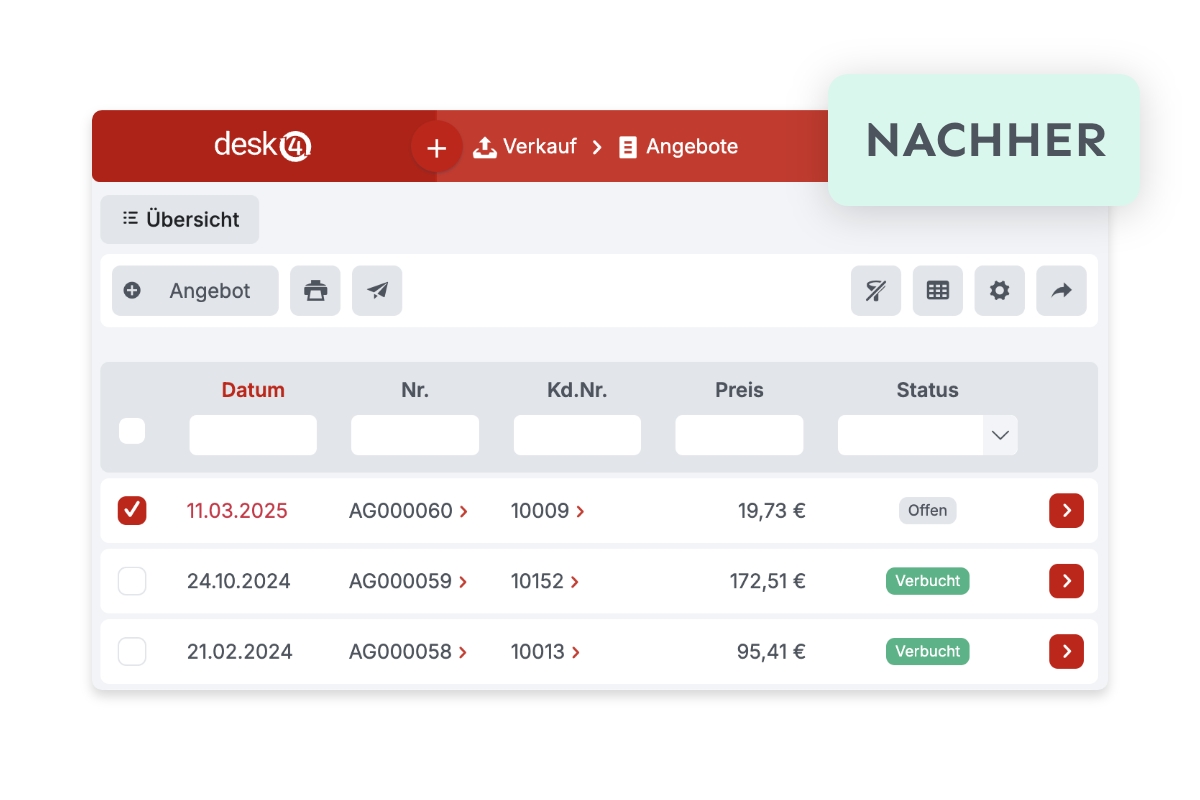Sort by the Kd.Nr. column header
The image size is (1200, 800).
tap(577, 390)
